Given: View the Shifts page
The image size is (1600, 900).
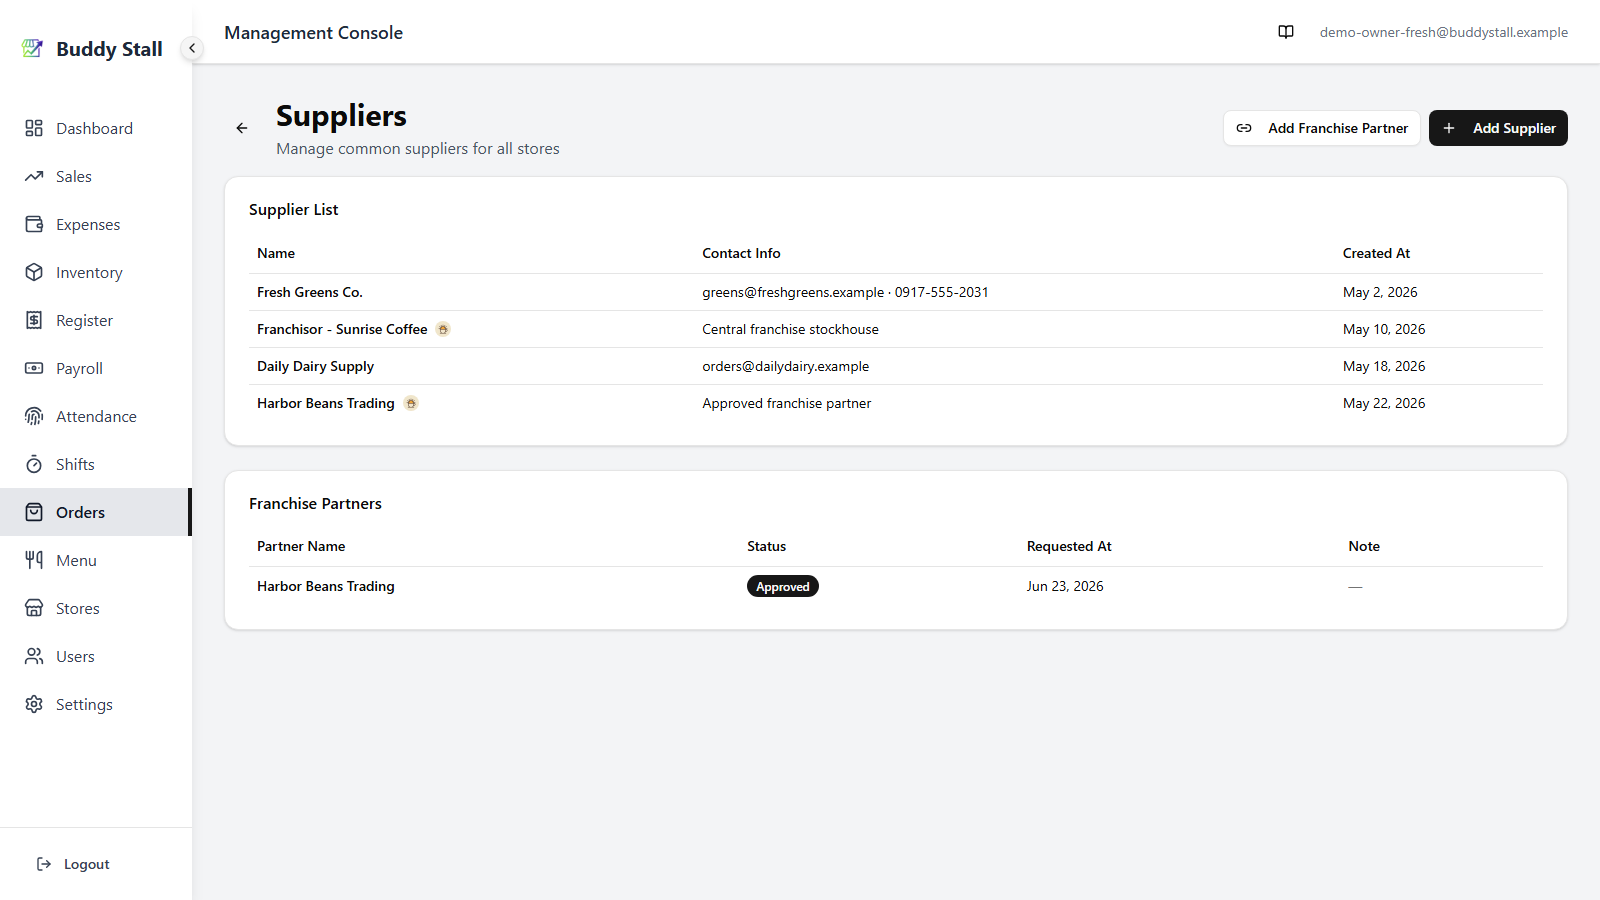Looking at the screenshot, I should click(x=96, y=464).
